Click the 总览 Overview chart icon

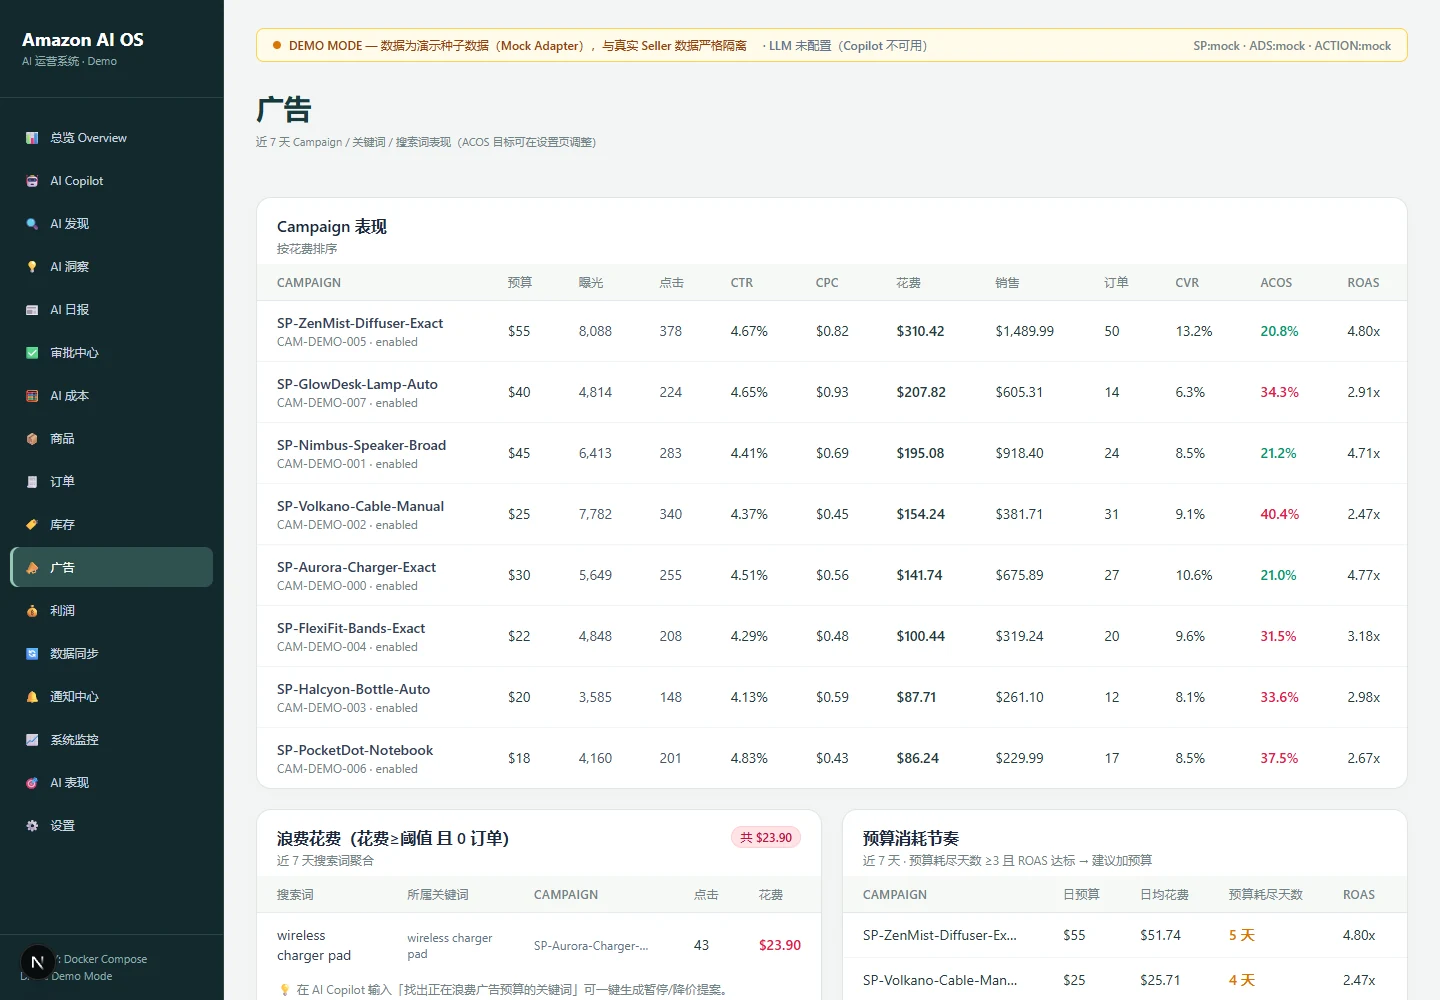tap(32, 138)
